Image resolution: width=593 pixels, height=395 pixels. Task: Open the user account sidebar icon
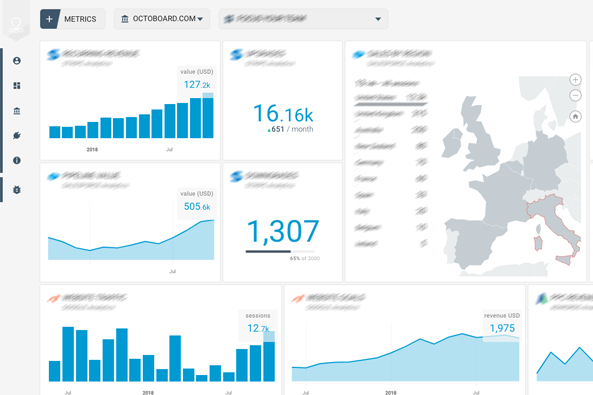coord(17,61)
